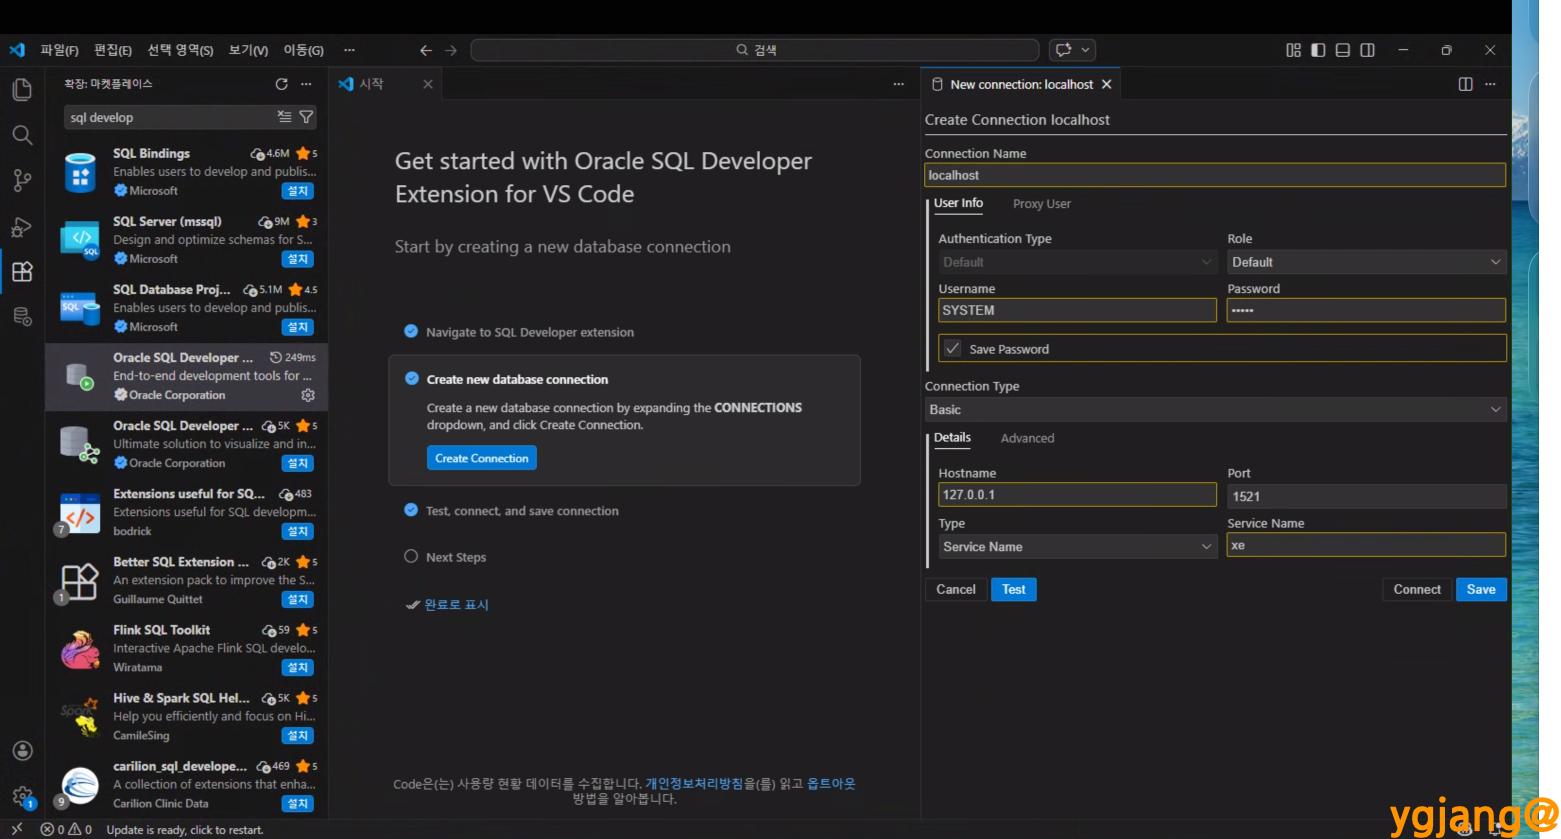This screenshot has height=839, width=1561.
Task: Open the extensions filter icon
Action: pos(306,117)
